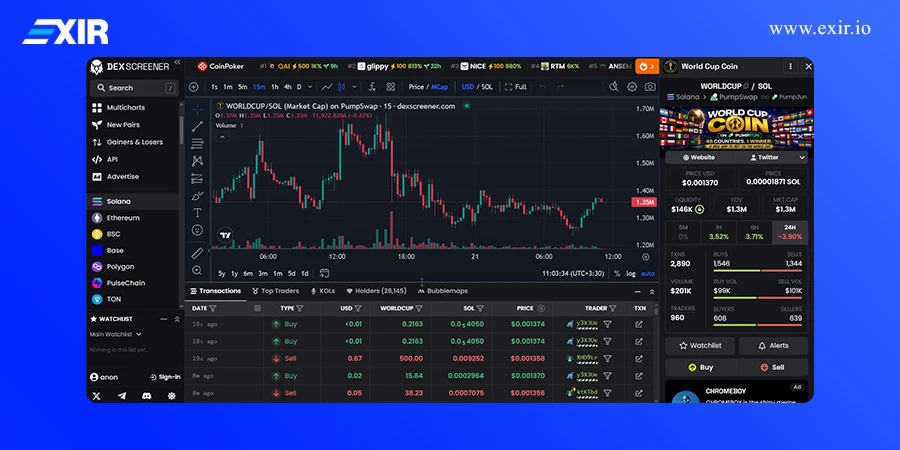
Task: Toggle the percent scale option
Action: pyautogui.click(x=617, y=274)
